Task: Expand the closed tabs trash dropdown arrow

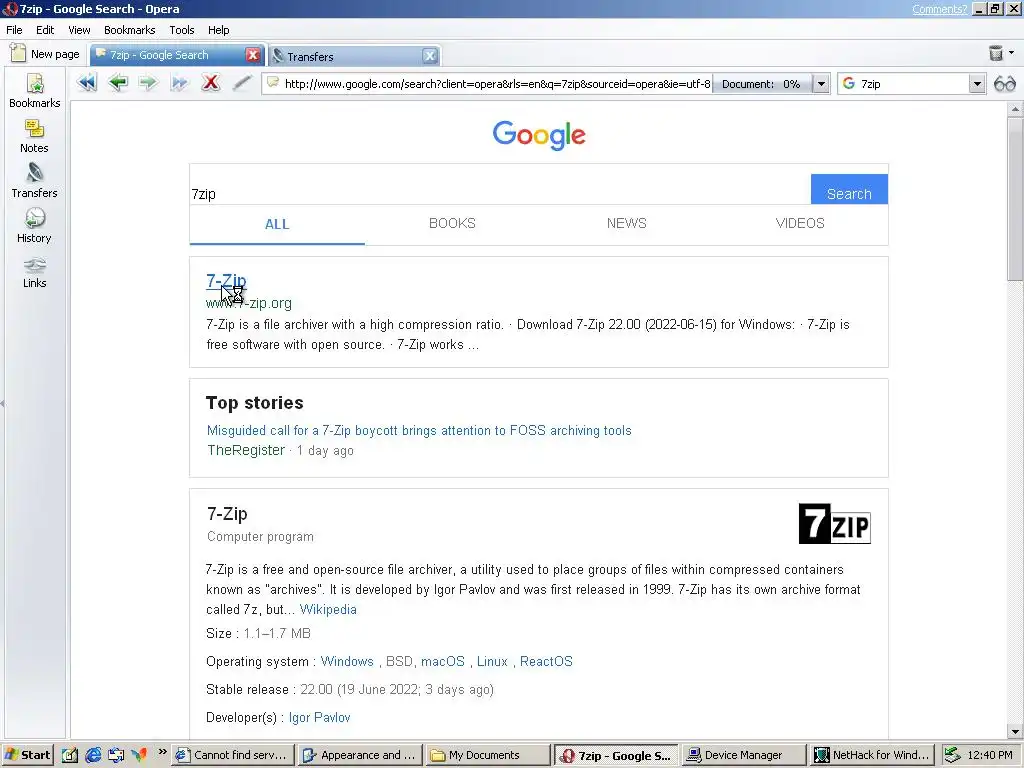Action: (x=1012, y=52)
